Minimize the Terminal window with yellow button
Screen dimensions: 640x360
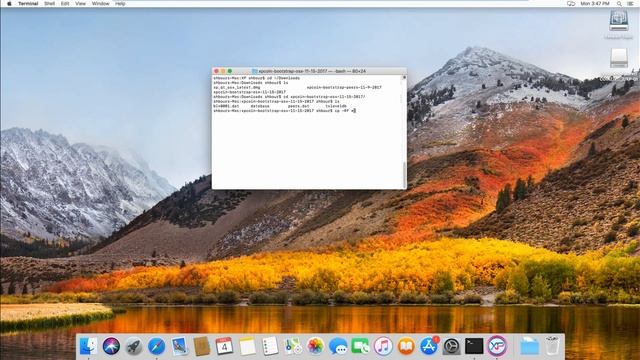coord(223,71)
